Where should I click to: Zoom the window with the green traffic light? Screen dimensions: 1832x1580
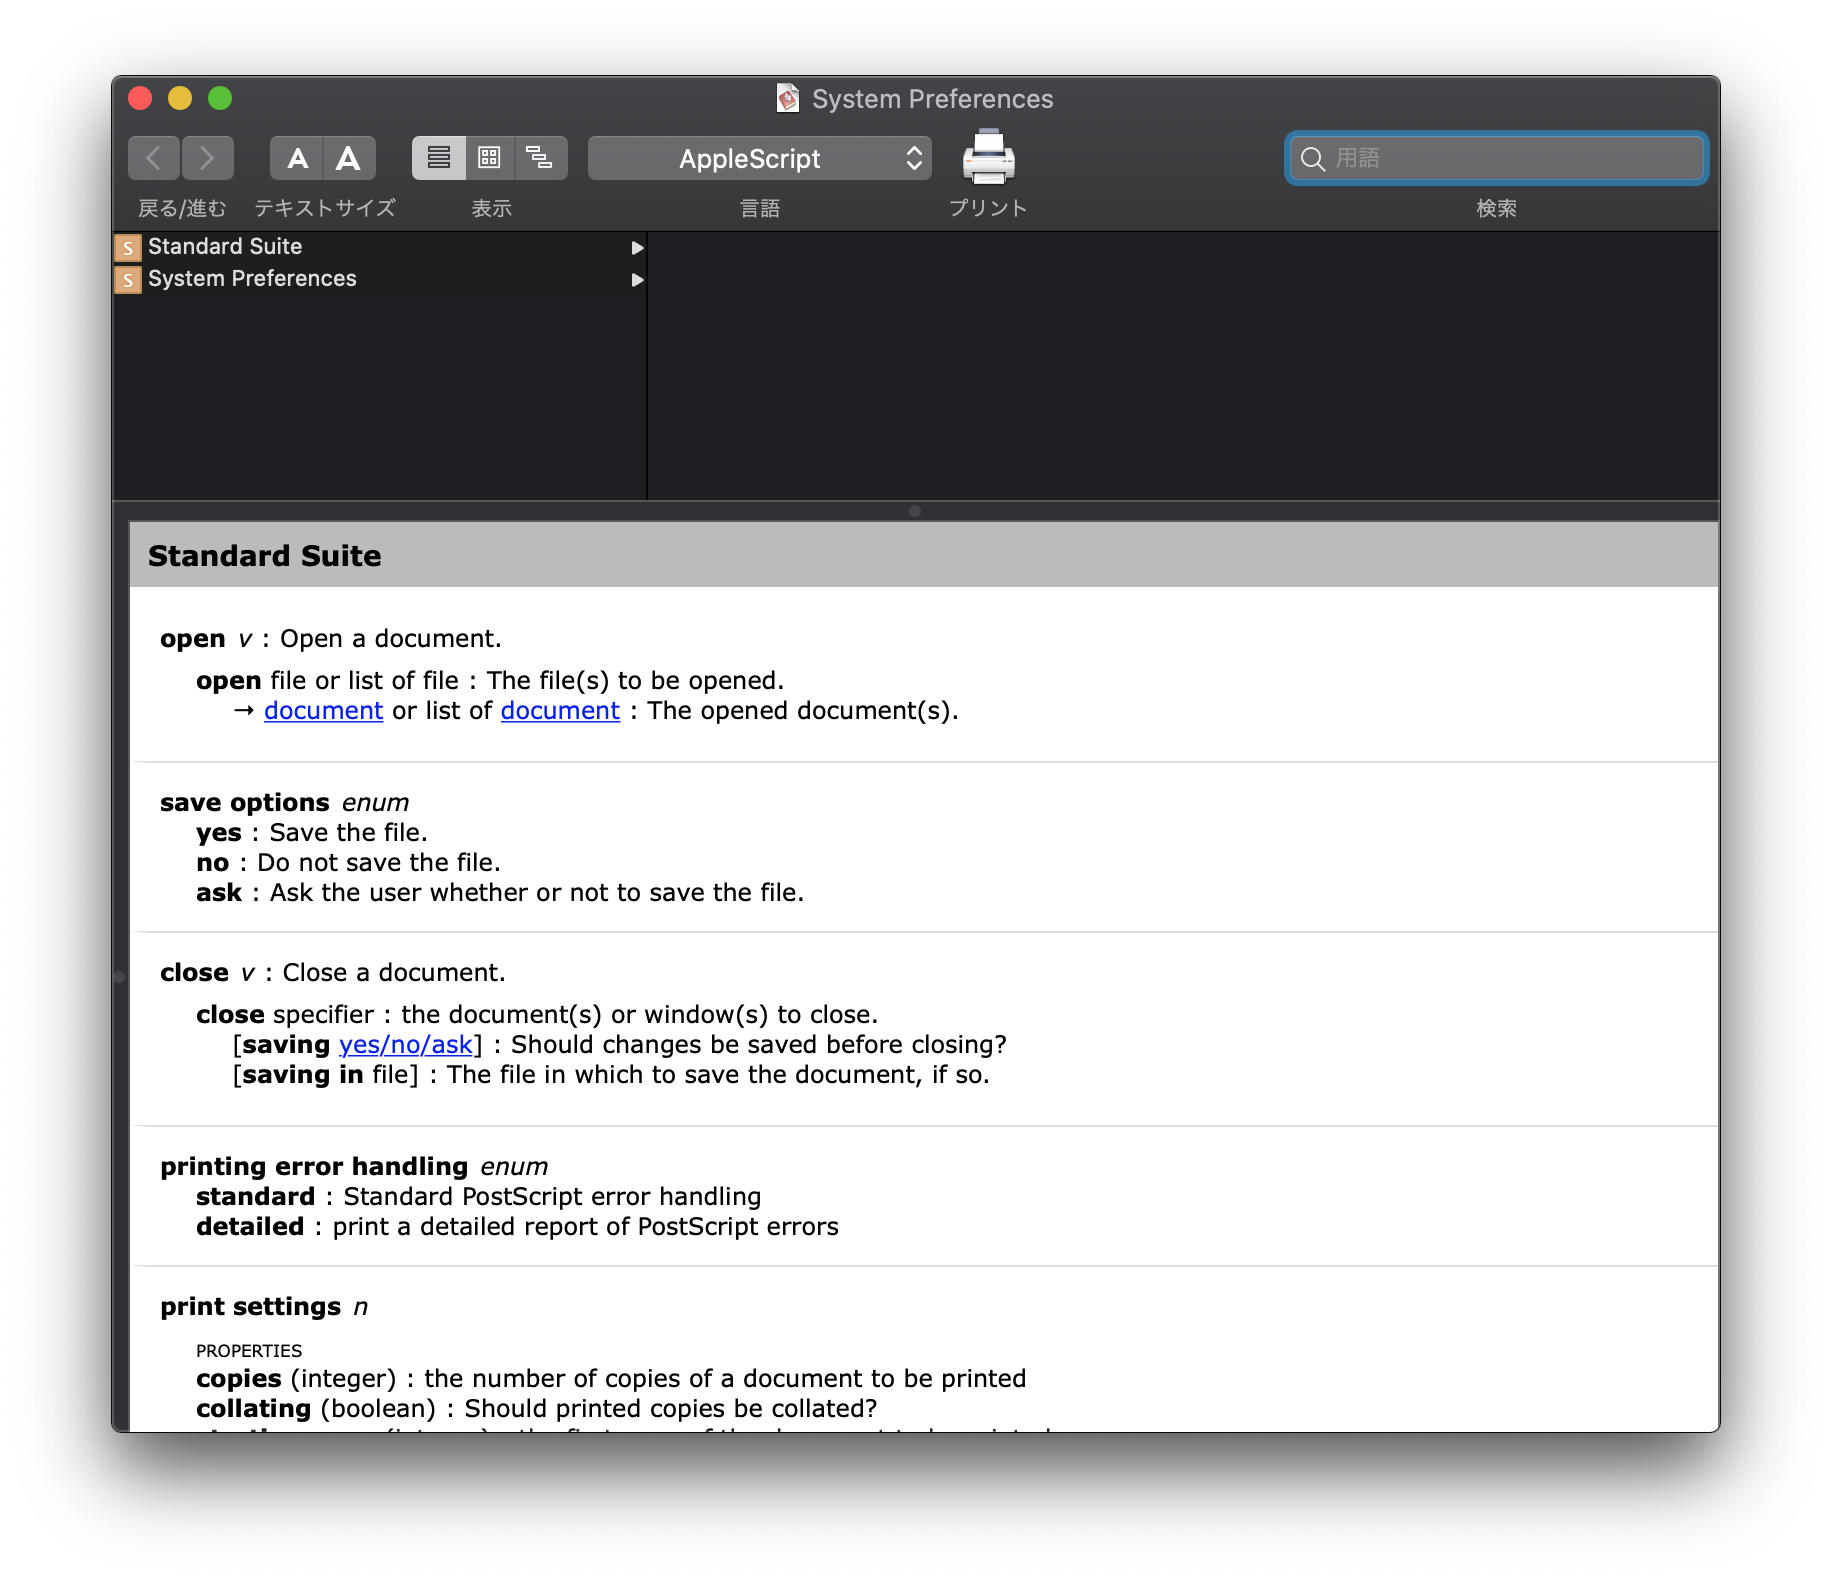click(x=219, y=99)
